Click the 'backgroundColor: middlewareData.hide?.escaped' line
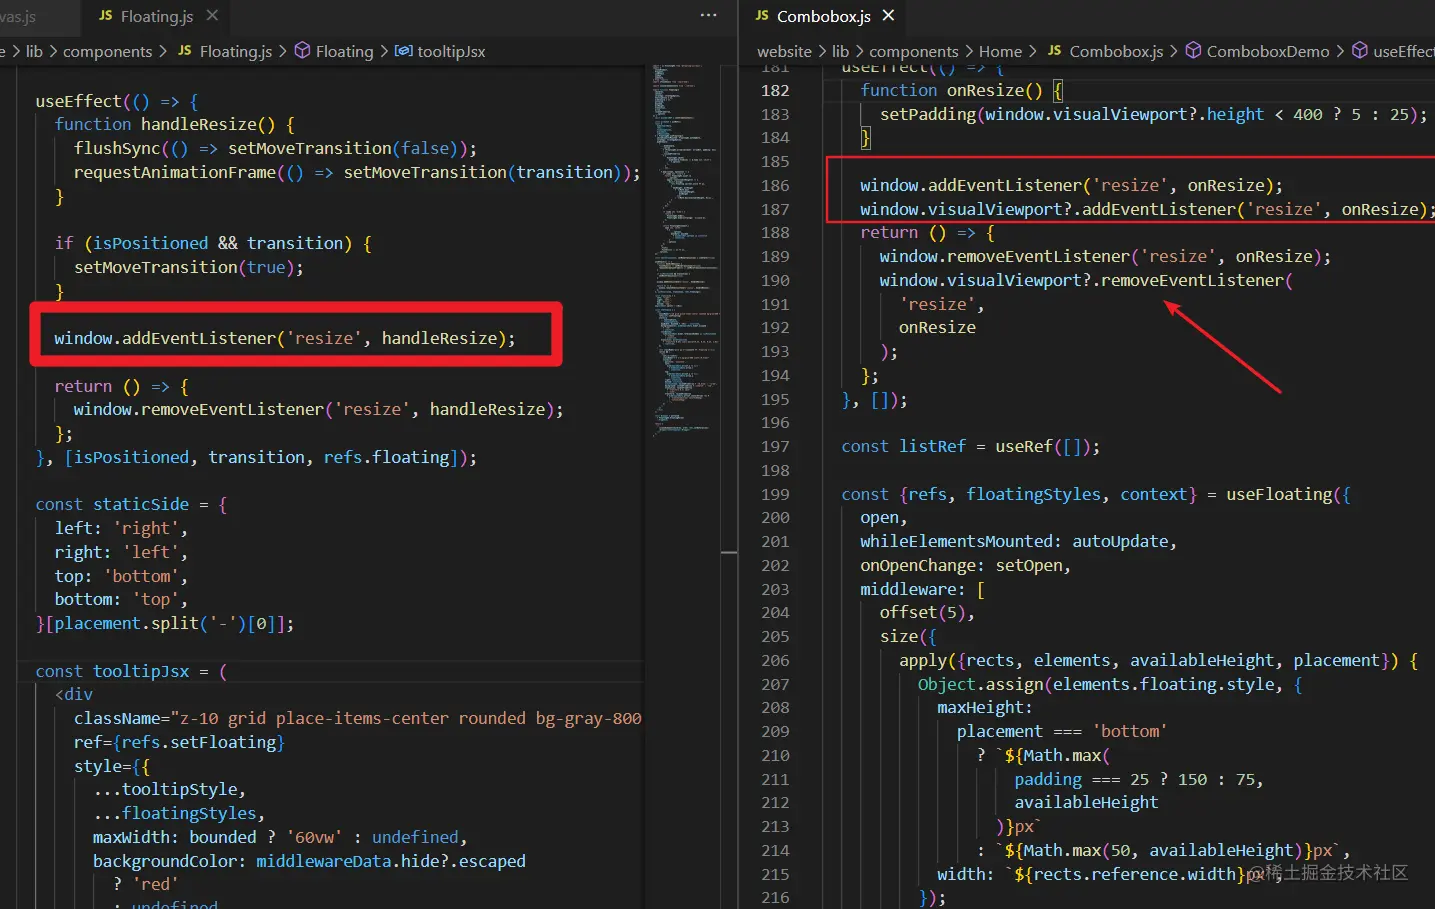1435x909 pixels. [309, 861]
